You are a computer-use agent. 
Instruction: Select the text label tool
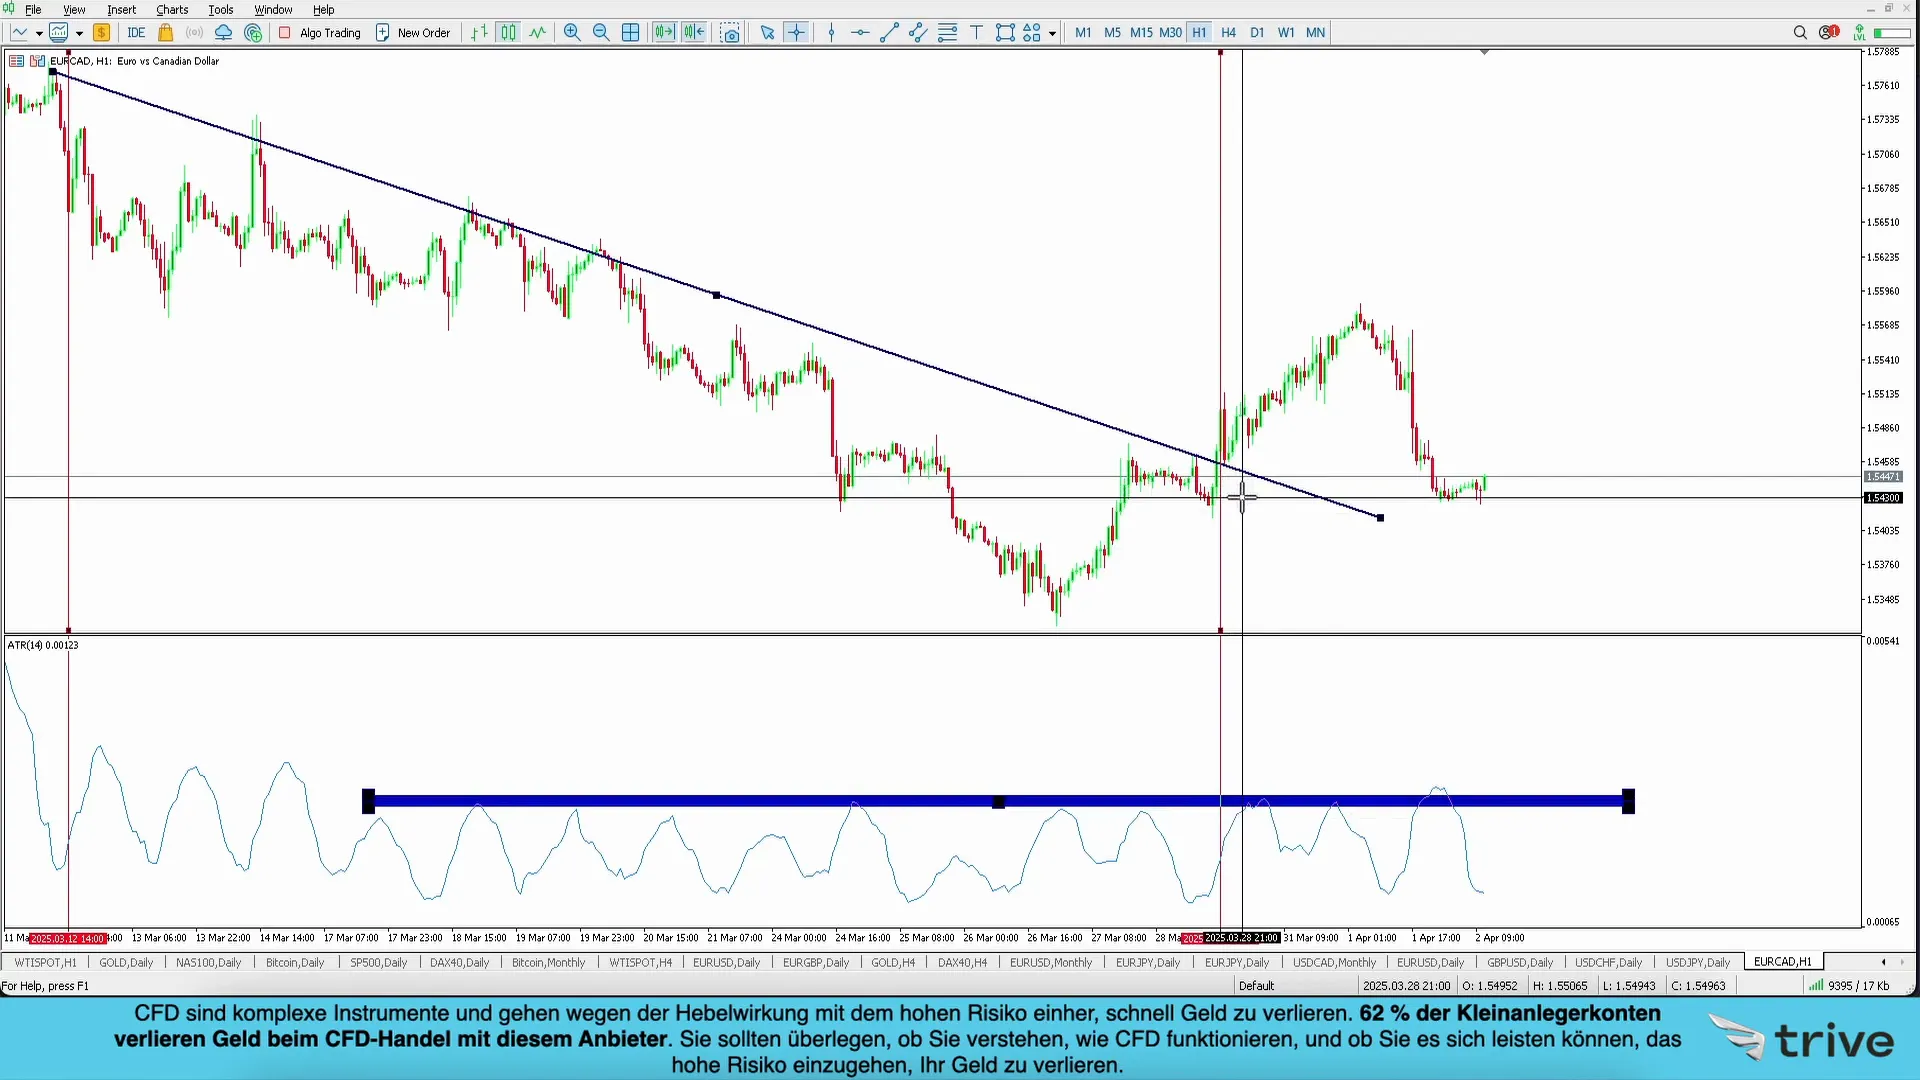976,32
